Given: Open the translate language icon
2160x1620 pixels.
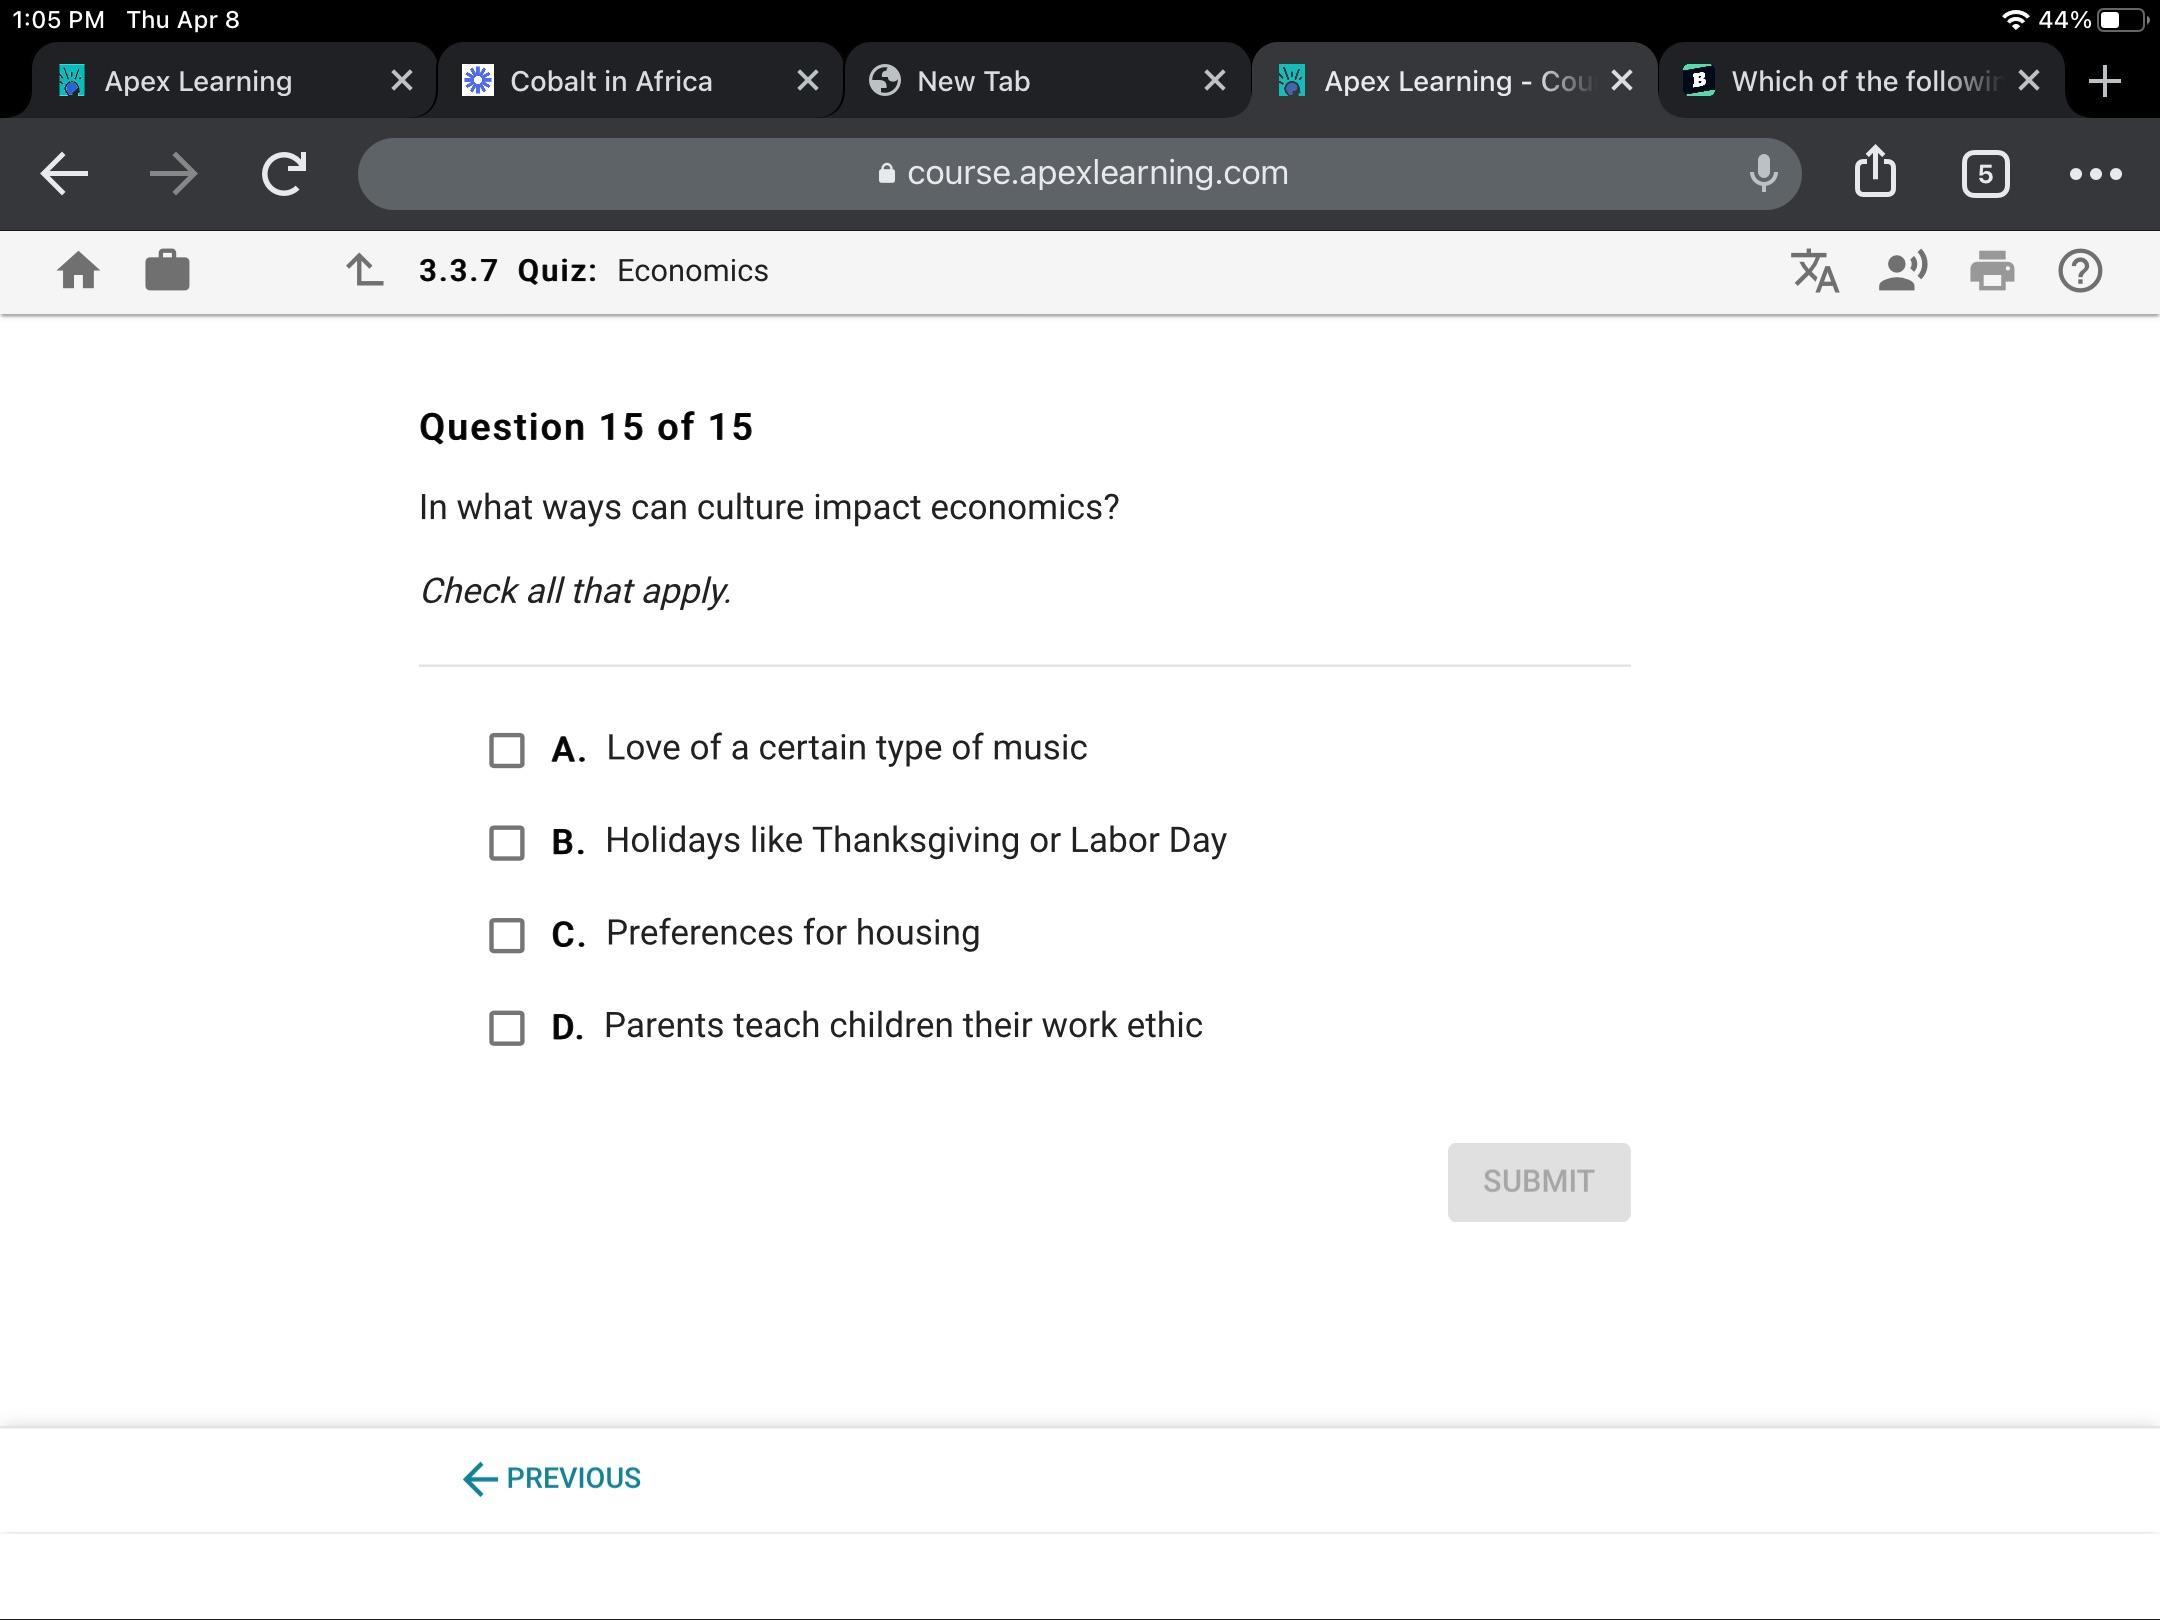Looking at the screenshot, I should point(1814,271).
